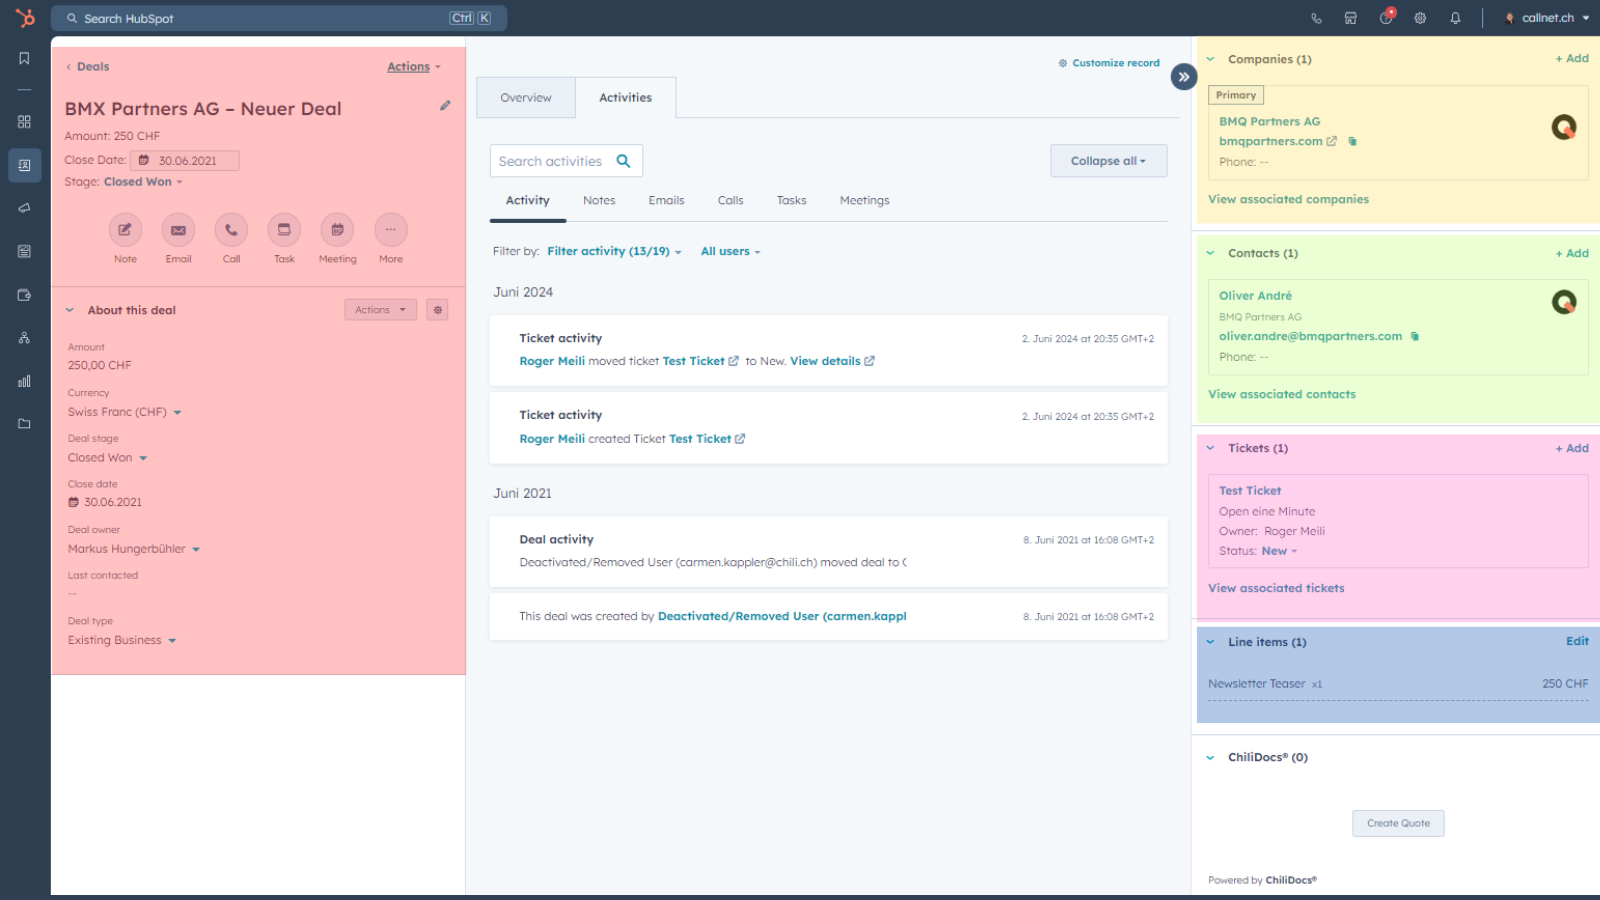The height and width of the screenshot is (900, 1600).
Task: Open View associated companies link
Action: click(1288, 200)
